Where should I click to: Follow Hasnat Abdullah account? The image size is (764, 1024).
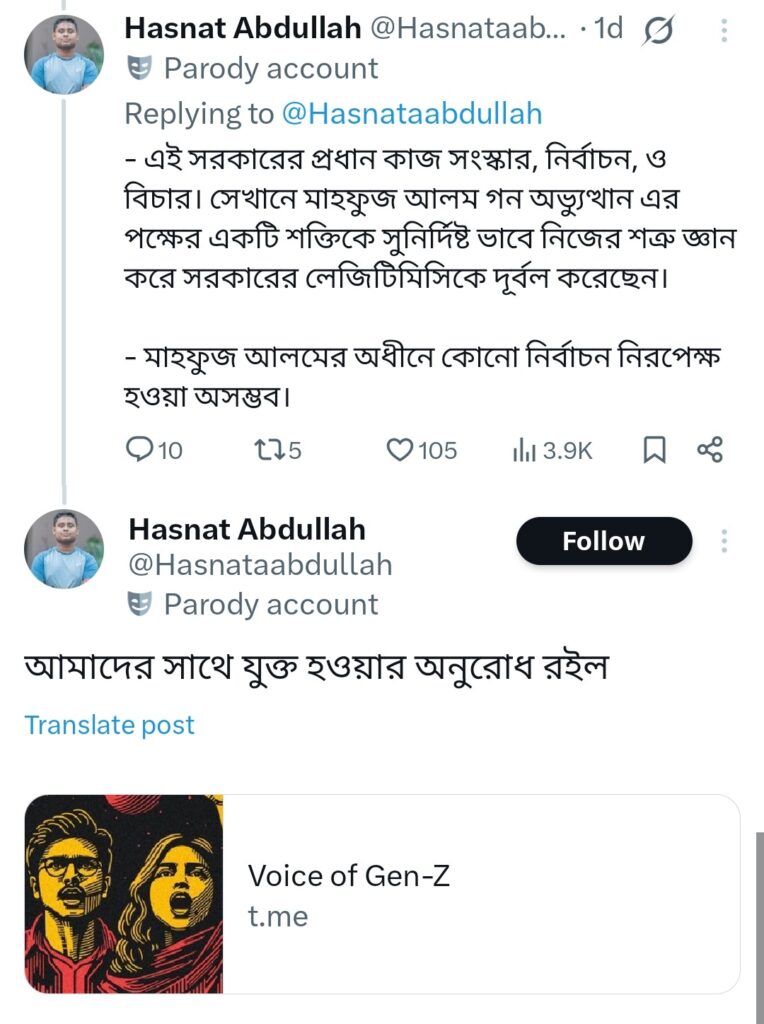603,542
